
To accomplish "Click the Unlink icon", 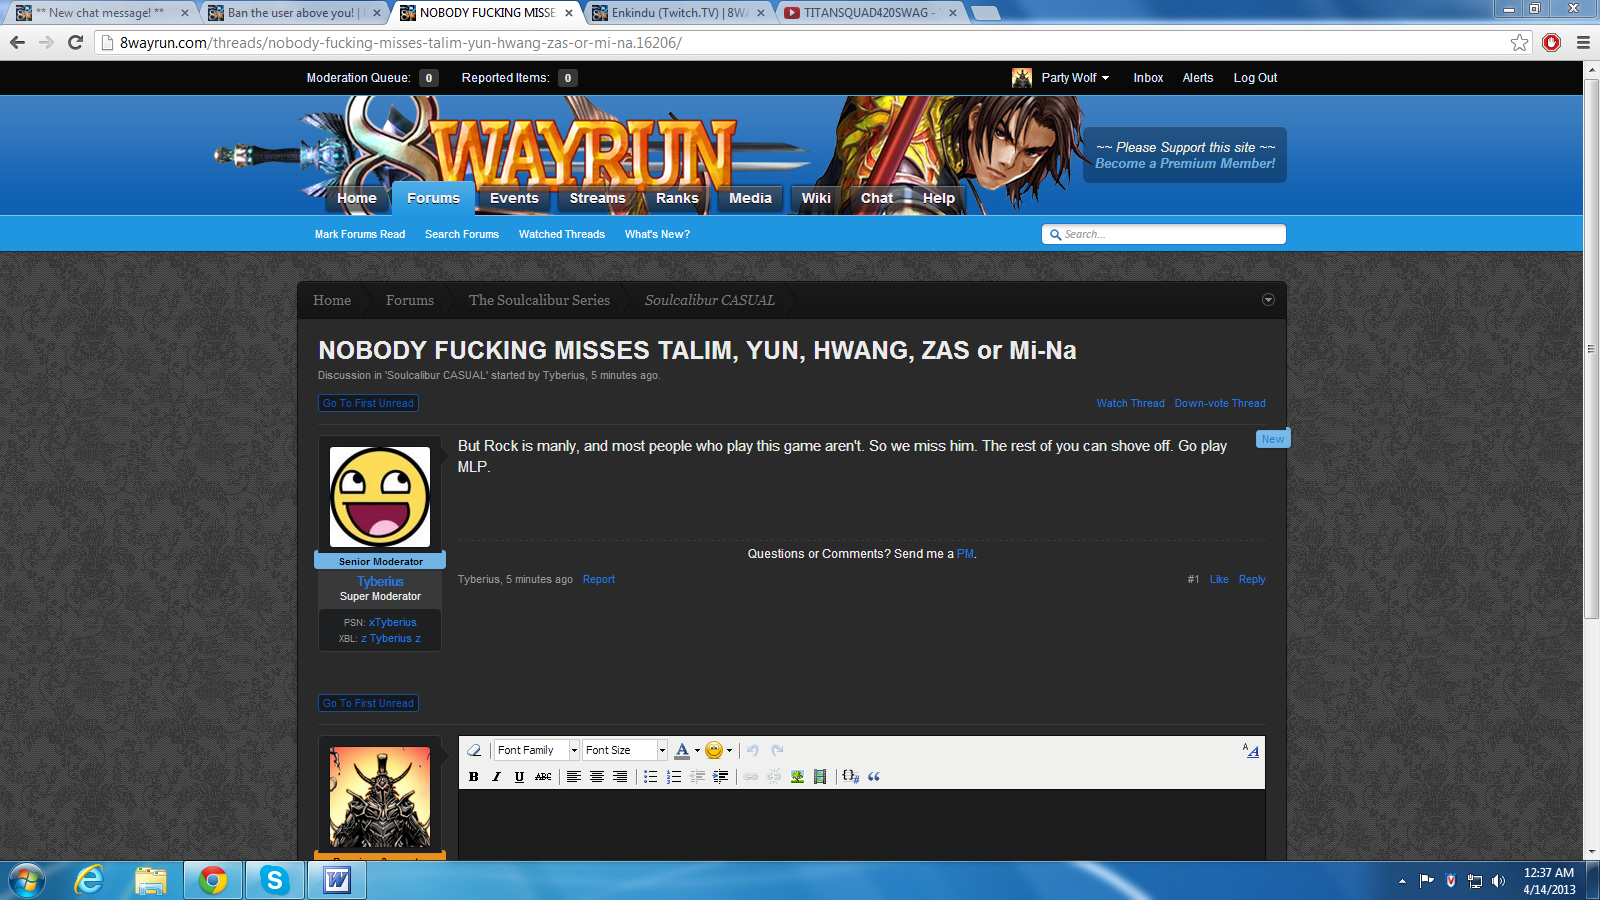I will click(x=774, y=777).
